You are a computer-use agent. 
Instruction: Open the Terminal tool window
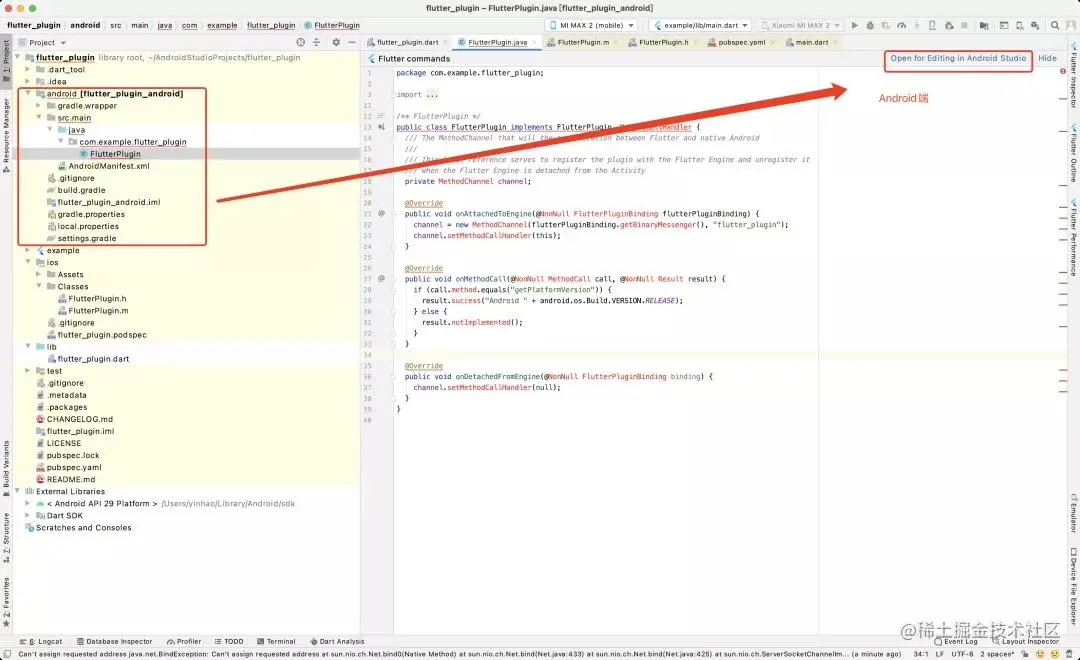[276, 641]
